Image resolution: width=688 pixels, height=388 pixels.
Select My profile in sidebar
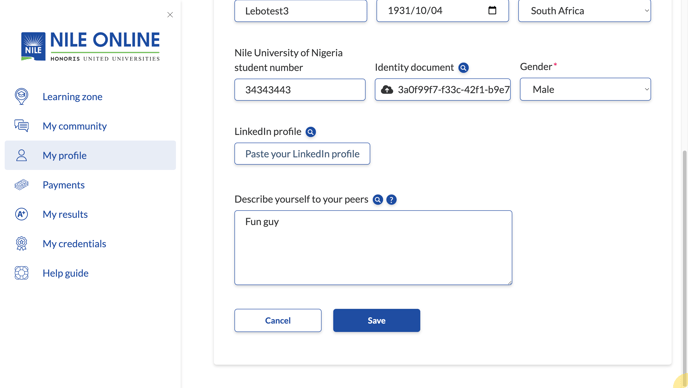tap(90, 155)
